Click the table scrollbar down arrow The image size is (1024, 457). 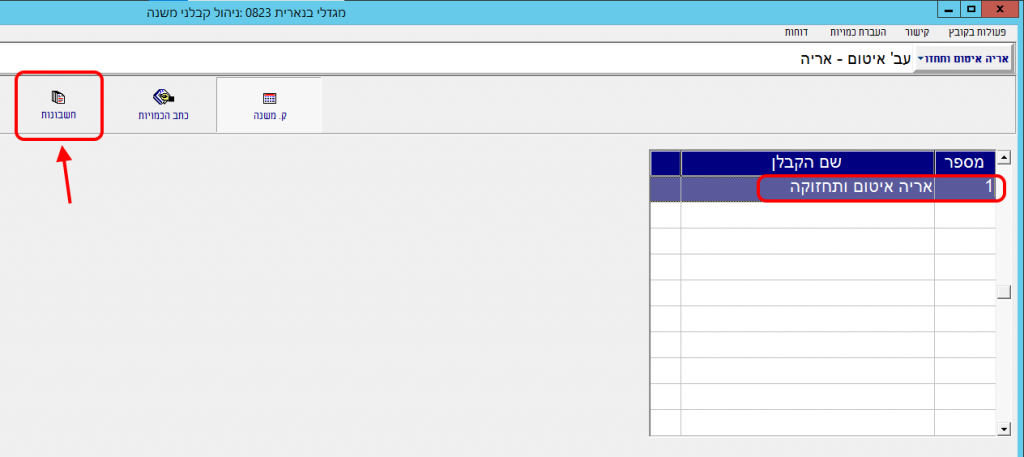click(1005, 428)
